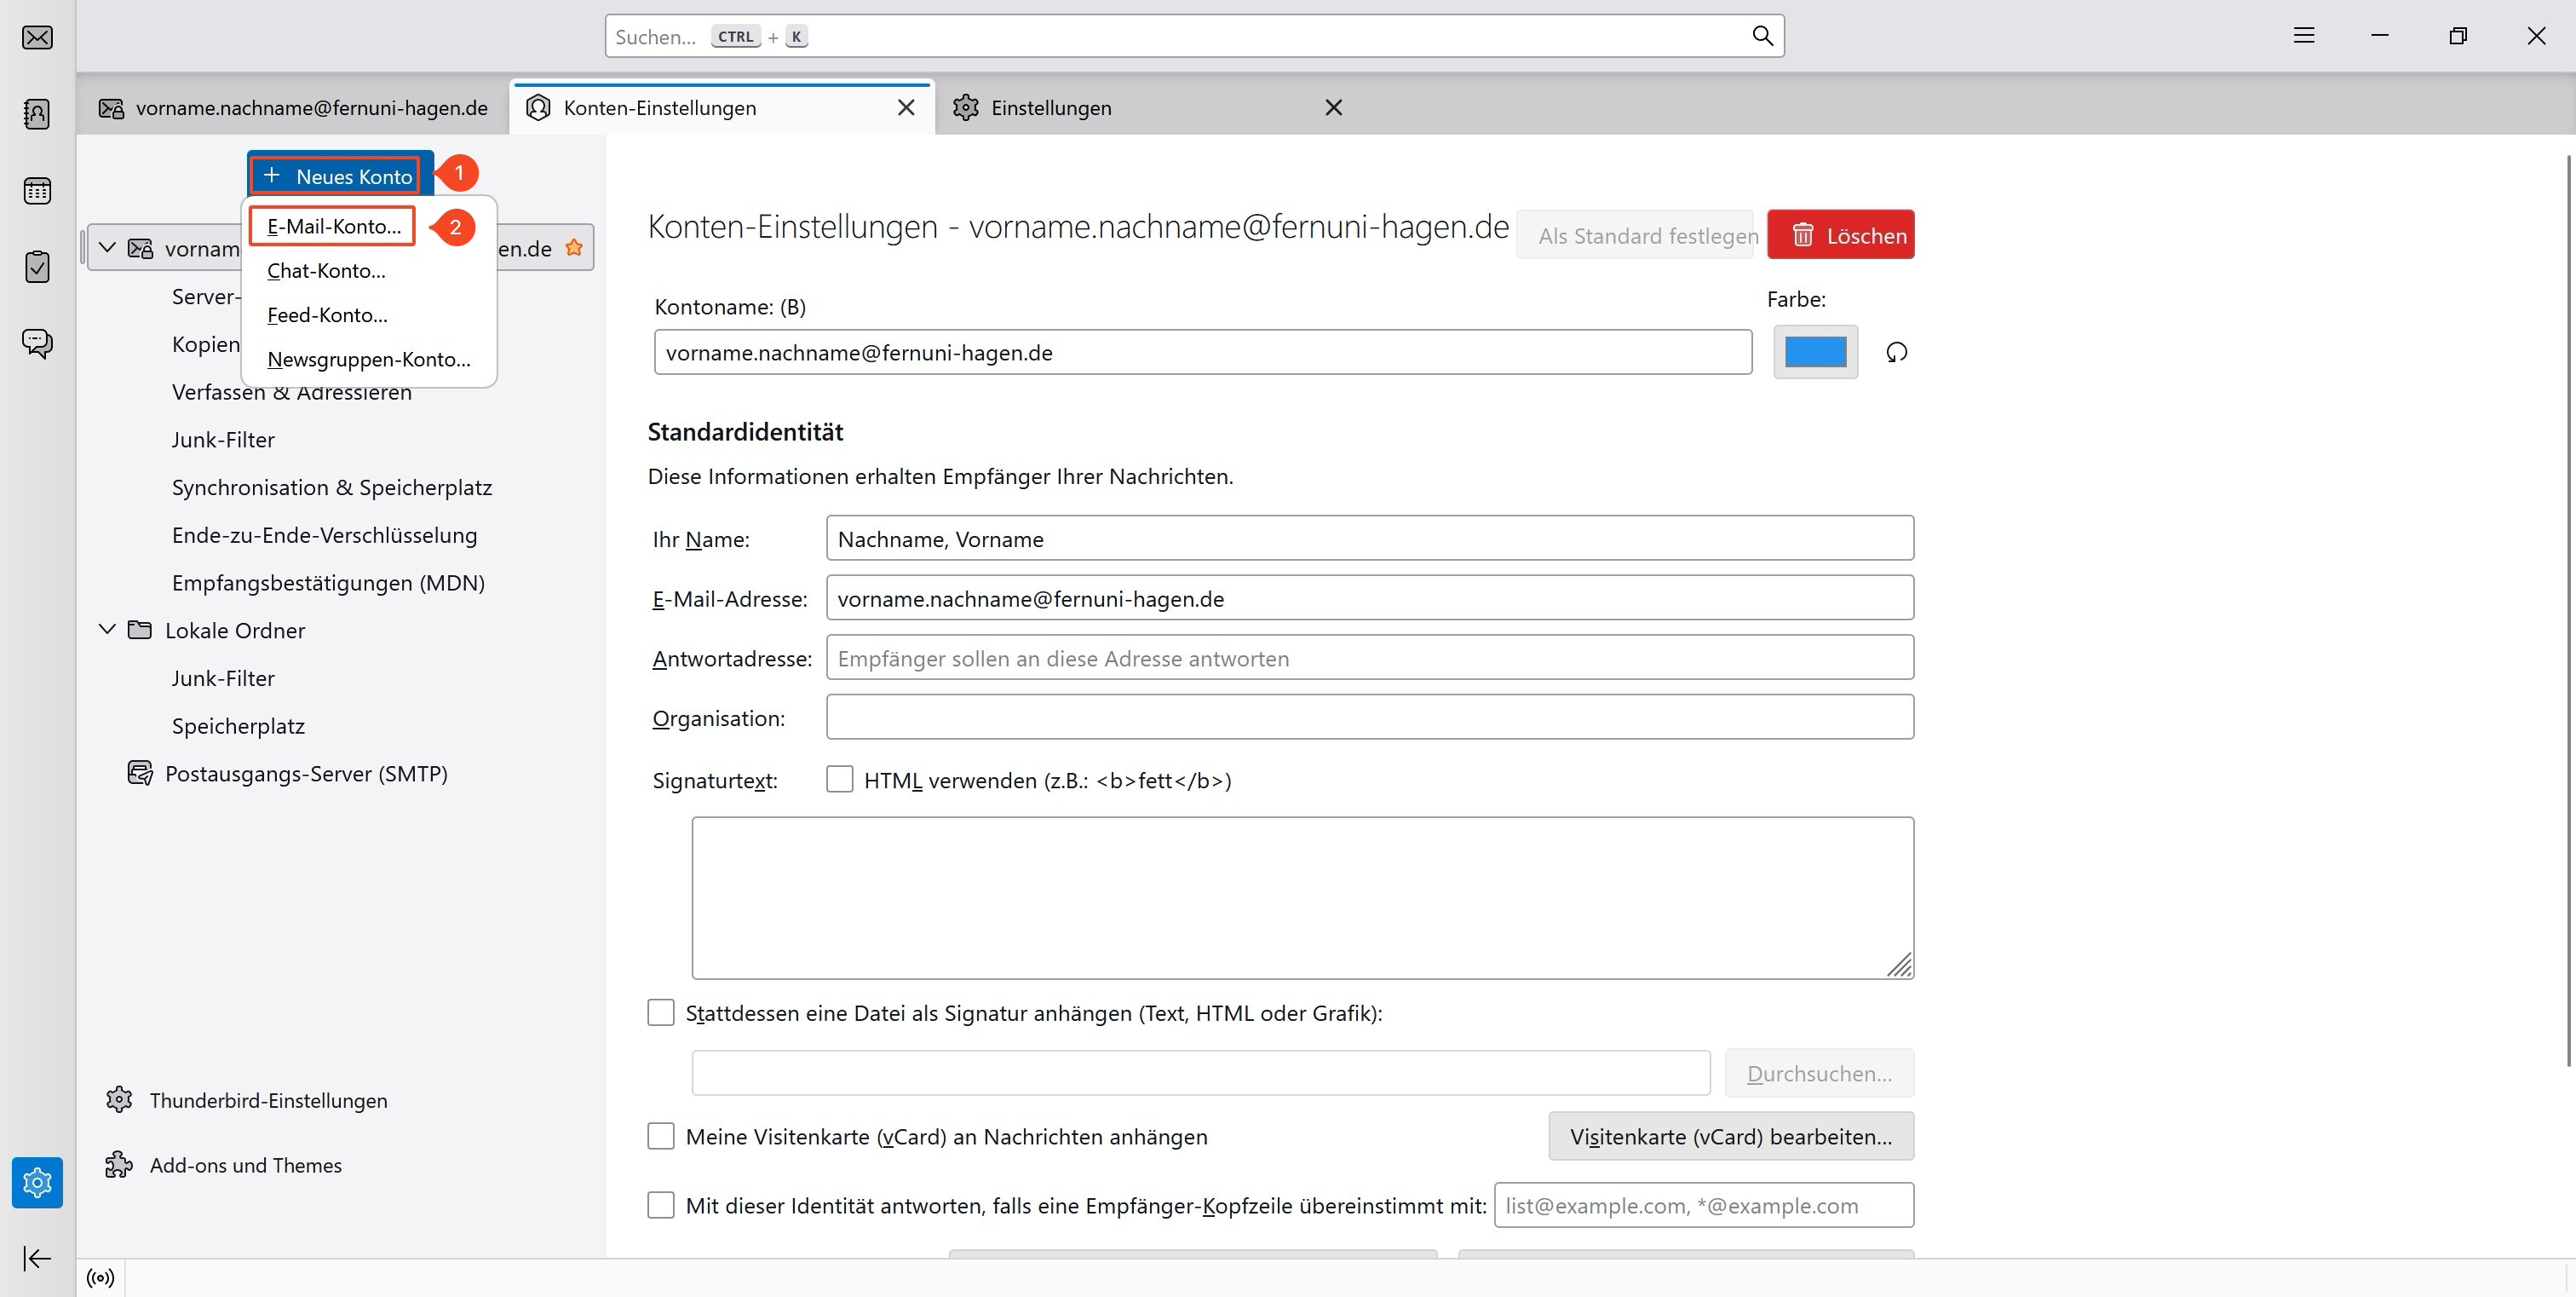Click the online status indicator icon

101,1277
